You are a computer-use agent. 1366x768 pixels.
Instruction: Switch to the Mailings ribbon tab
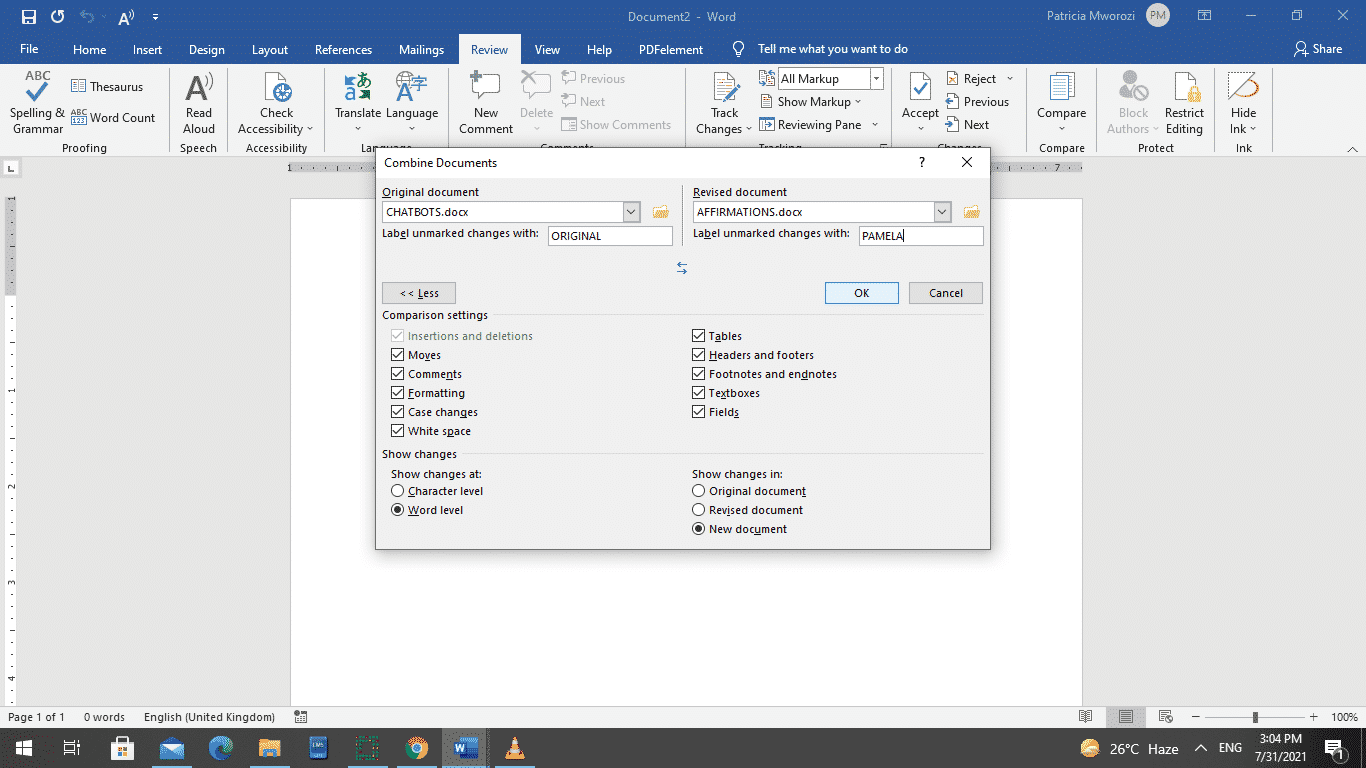coord(421,48)
